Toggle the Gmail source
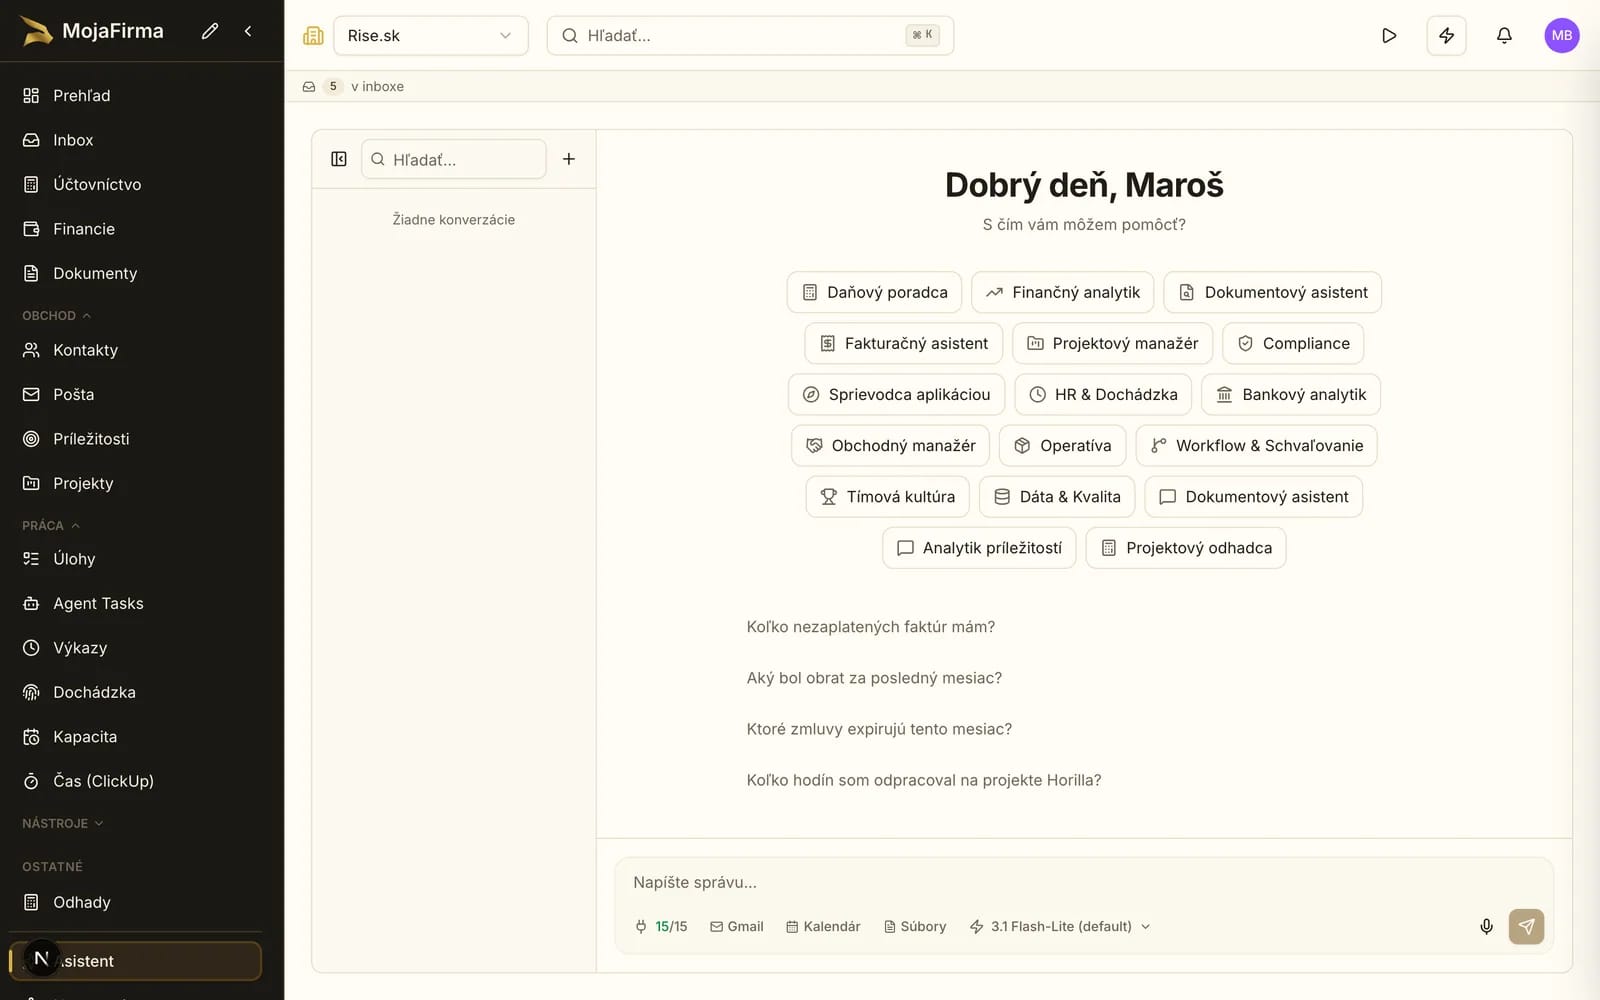 [x=737, y=926]
